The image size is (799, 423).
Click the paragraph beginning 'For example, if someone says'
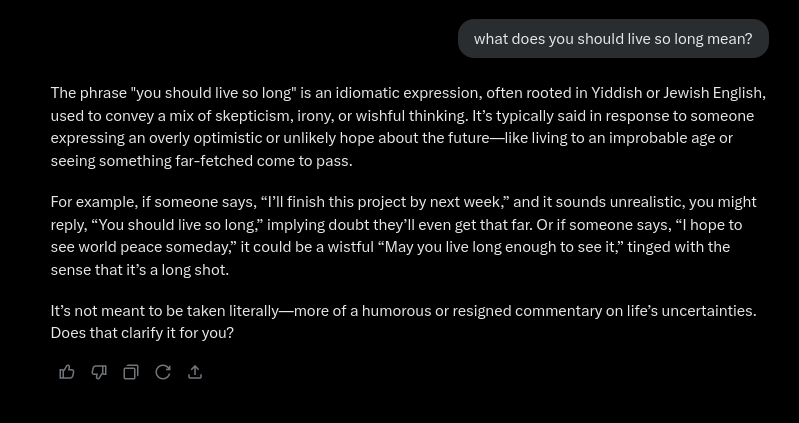[x=404, y=236]
